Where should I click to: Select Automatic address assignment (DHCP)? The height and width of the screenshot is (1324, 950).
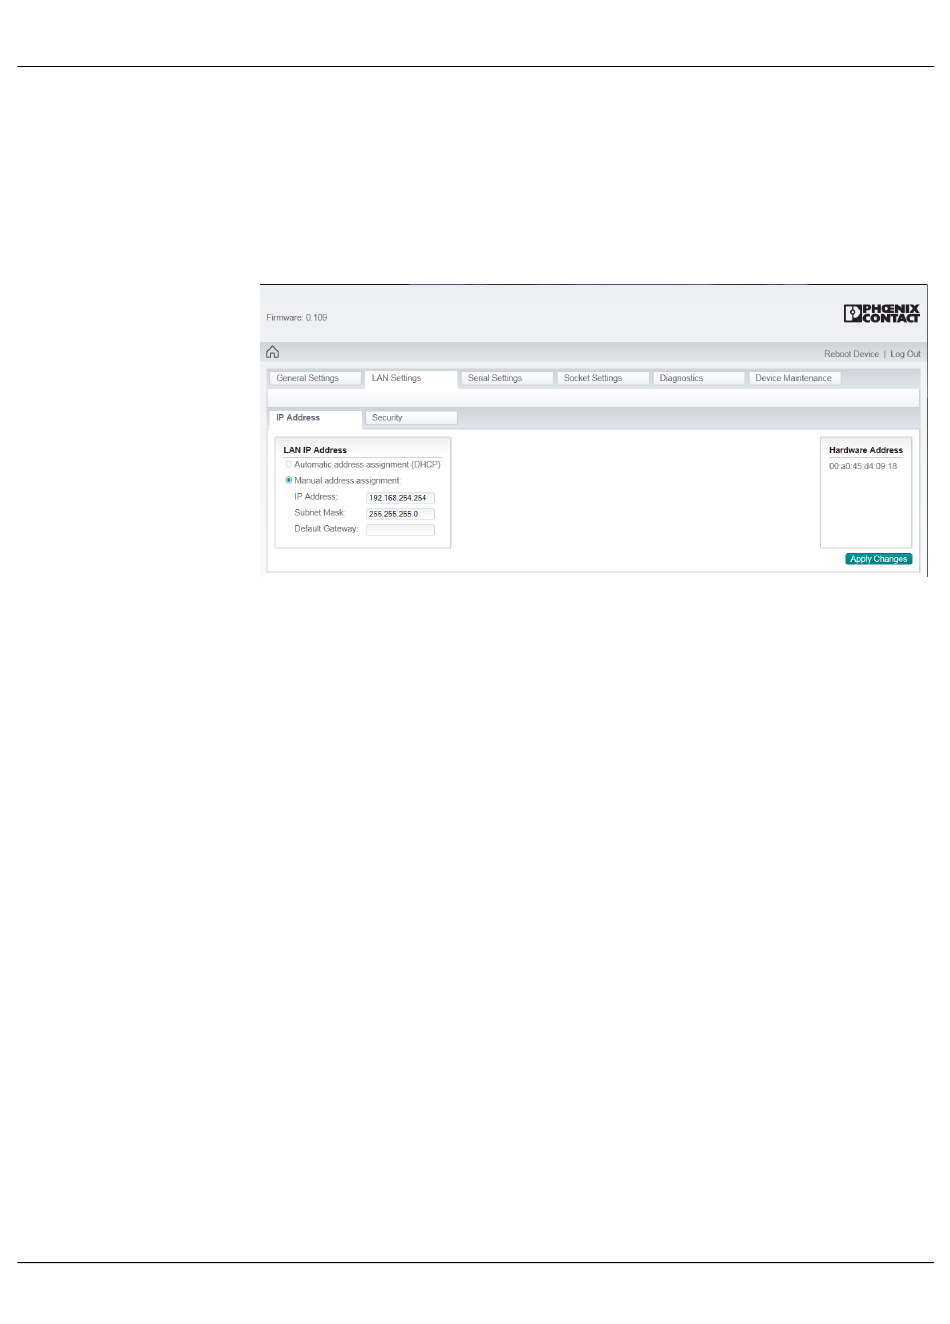tap(289, 465)
